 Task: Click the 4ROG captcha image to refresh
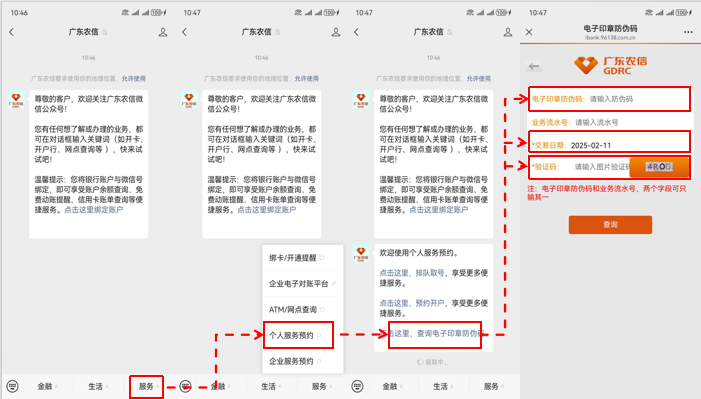(659, 167)
